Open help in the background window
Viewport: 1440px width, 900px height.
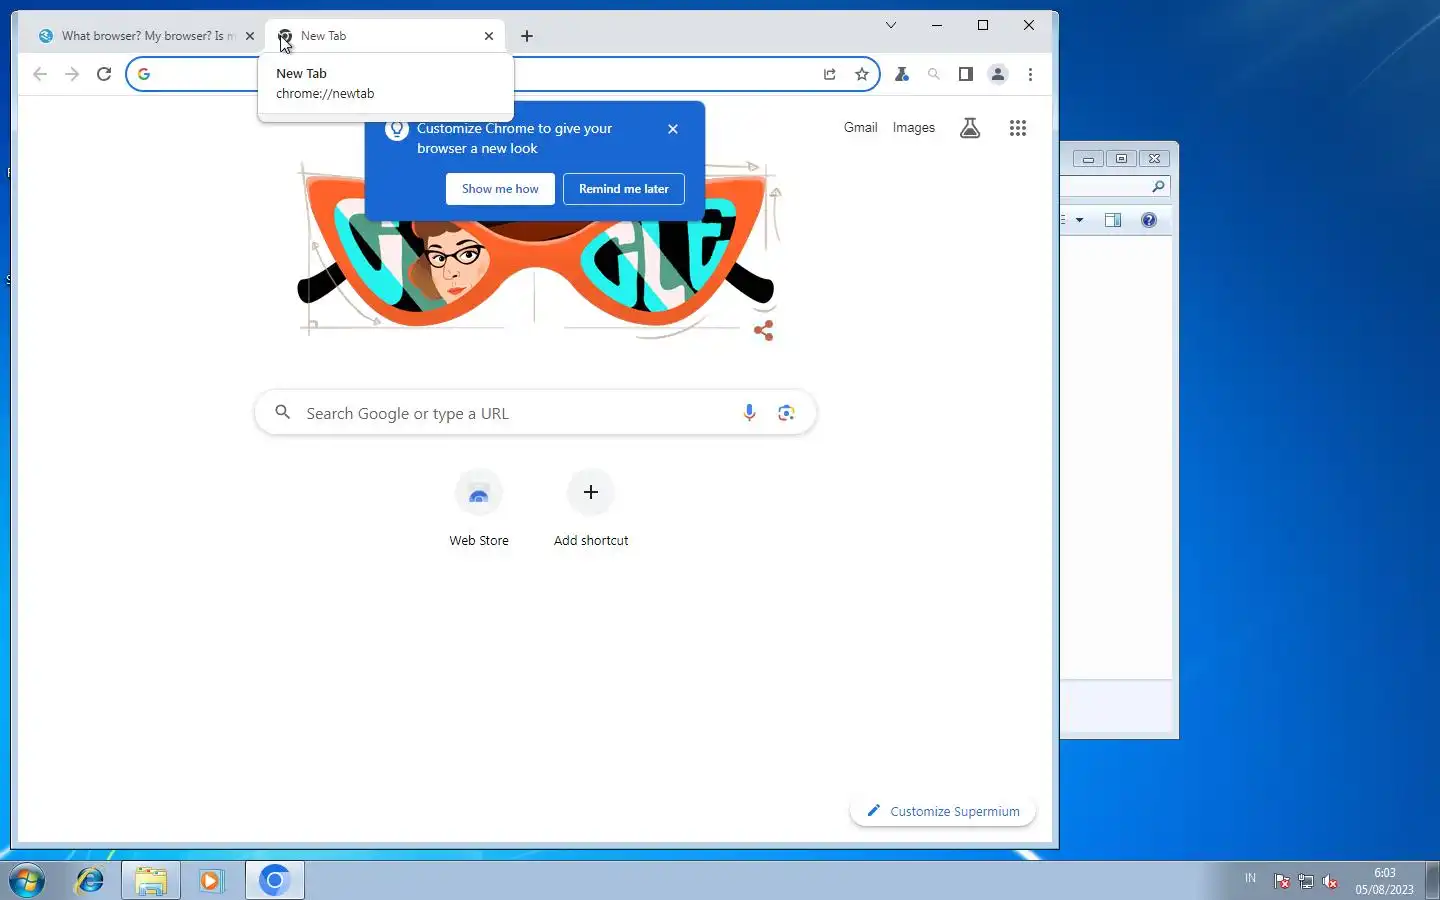1149,220
